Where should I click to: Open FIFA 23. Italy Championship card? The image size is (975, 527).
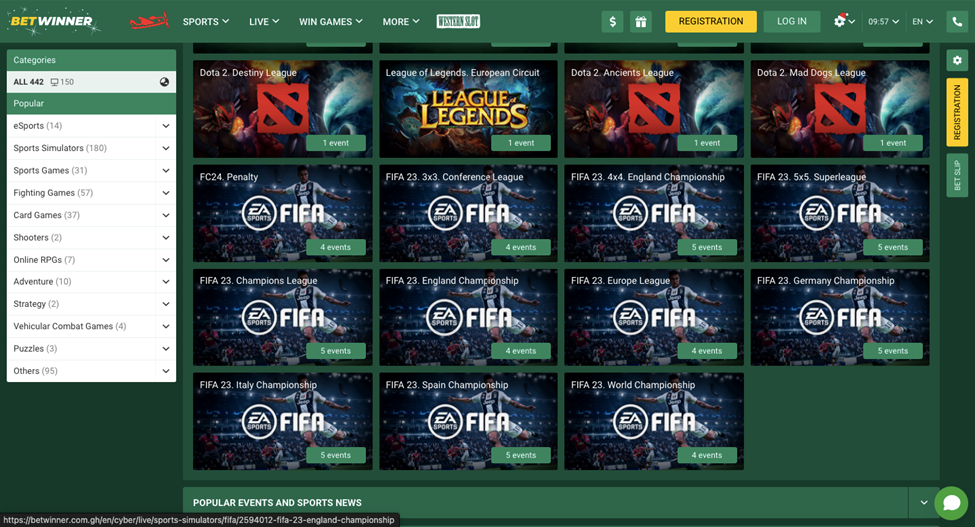[282, 421]
